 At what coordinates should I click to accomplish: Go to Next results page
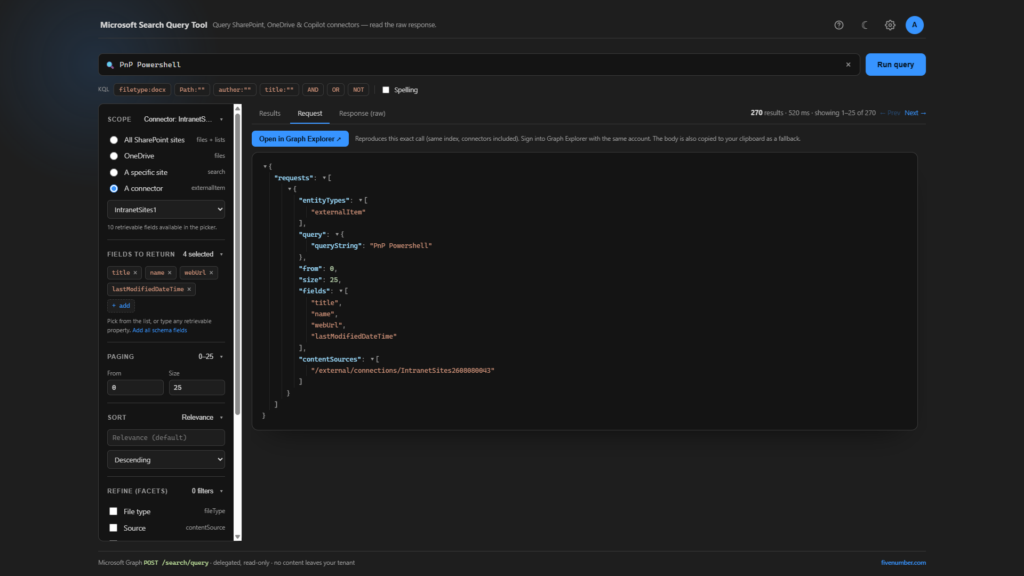coord(915,113)
